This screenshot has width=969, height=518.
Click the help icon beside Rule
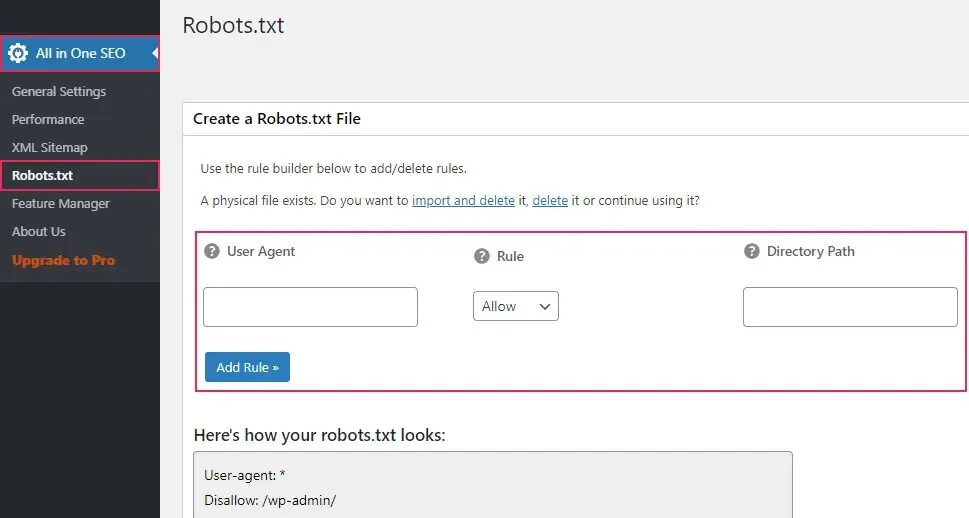481,256
